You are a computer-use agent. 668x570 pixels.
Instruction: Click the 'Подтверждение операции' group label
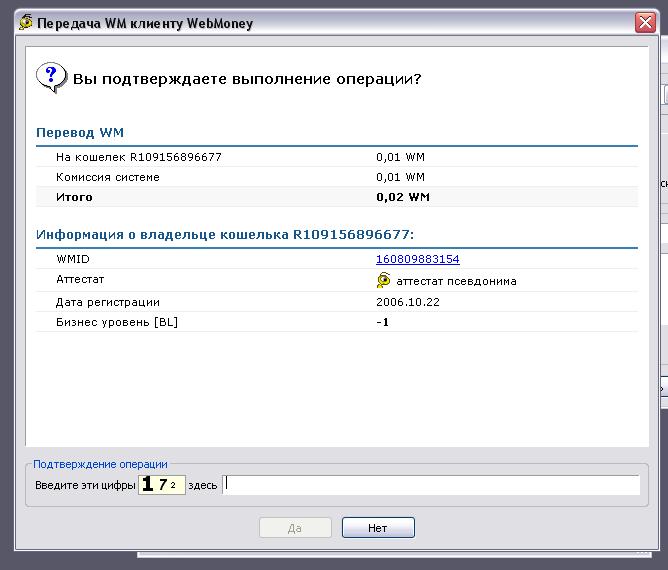click(100, 464)
